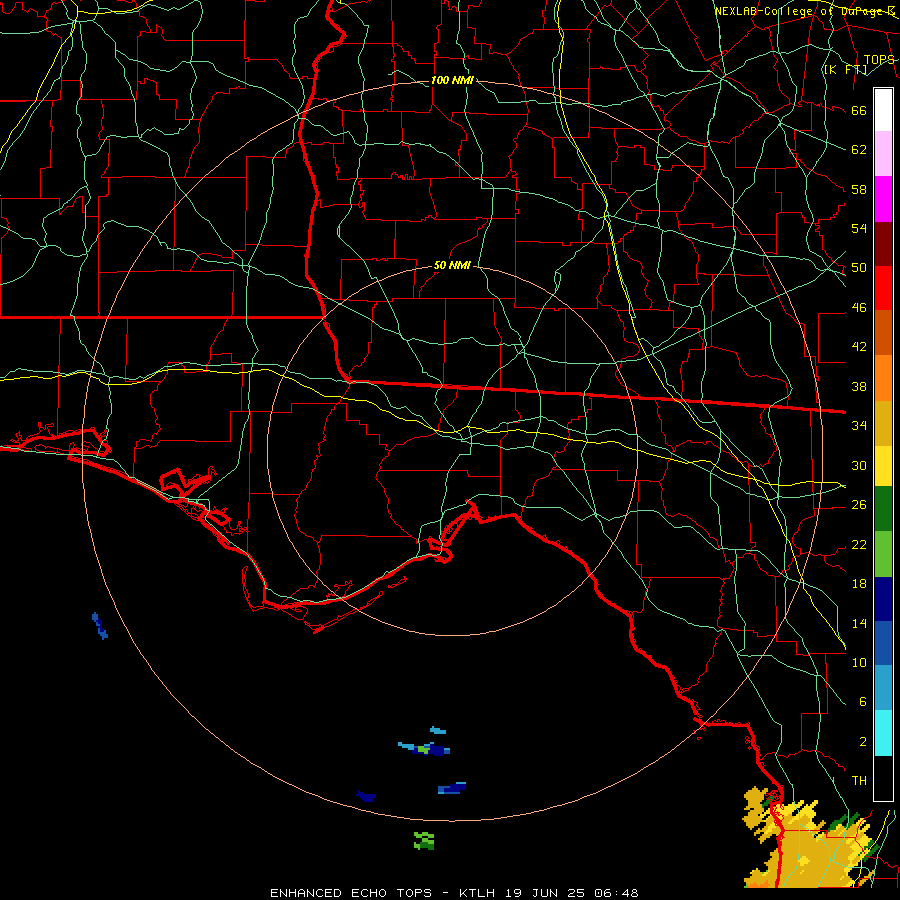Screen dimensions: 900x900
Task: Click the legend value "30"
Action: point(859,465)
